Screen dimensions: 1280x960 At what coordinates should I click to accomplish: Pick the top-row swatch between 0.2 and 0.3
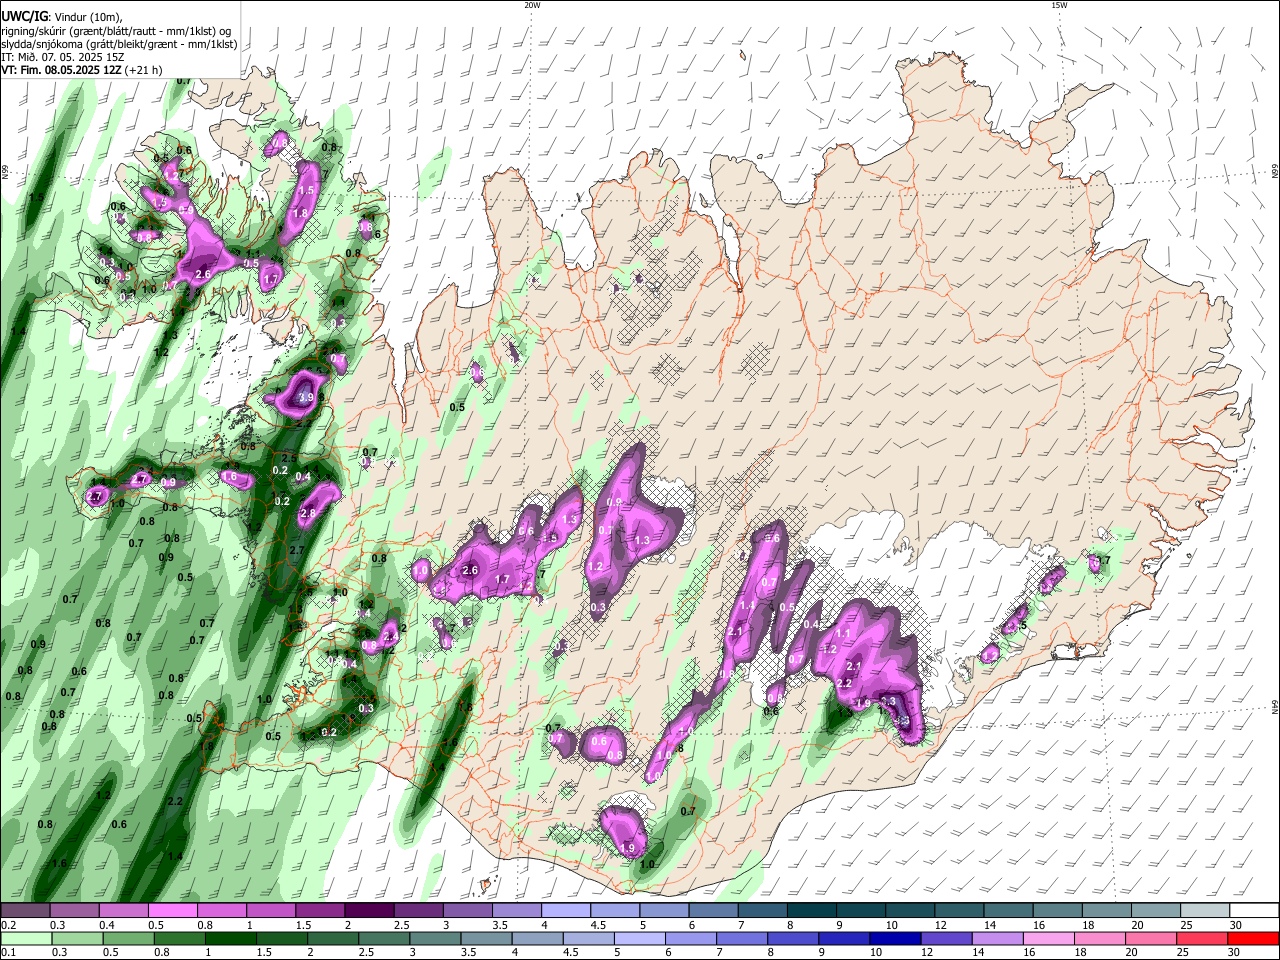[25, 911]
